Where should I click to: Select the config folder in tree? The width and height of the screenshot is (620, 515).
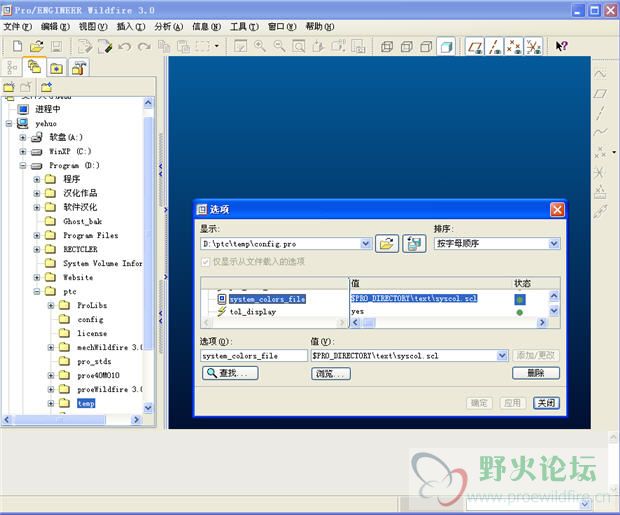tap(90, 319)
